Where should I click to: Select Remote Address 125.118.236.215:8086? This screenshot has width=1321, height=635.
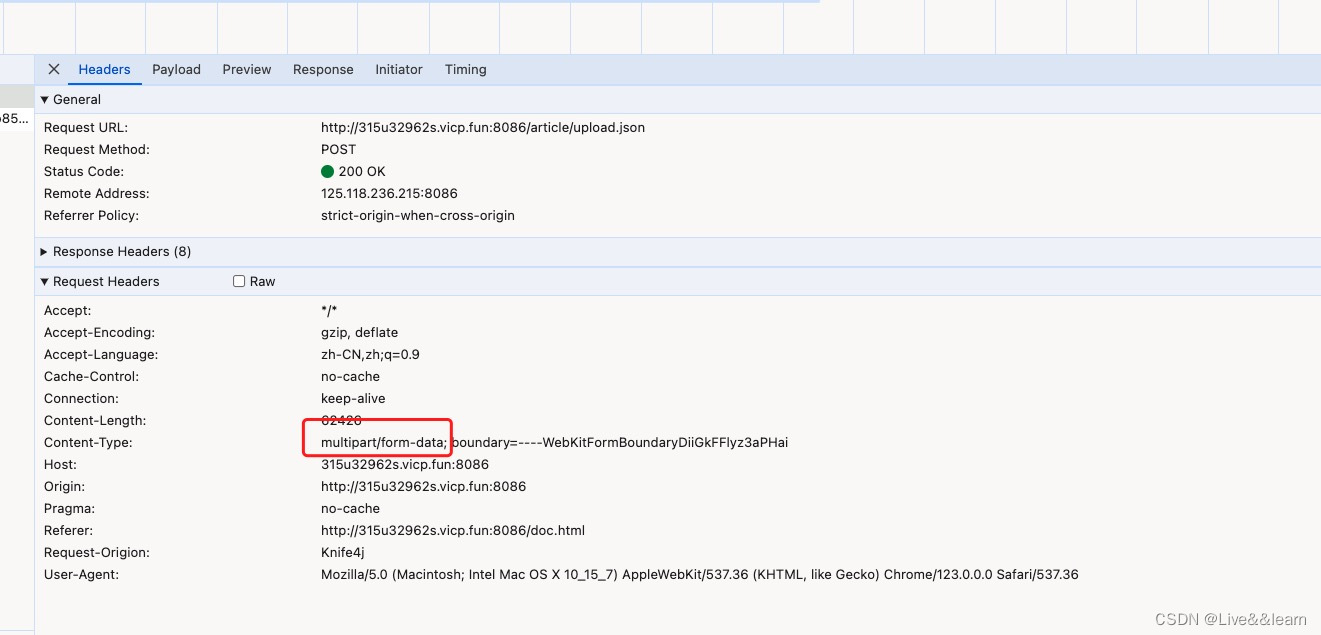point(389,193)
